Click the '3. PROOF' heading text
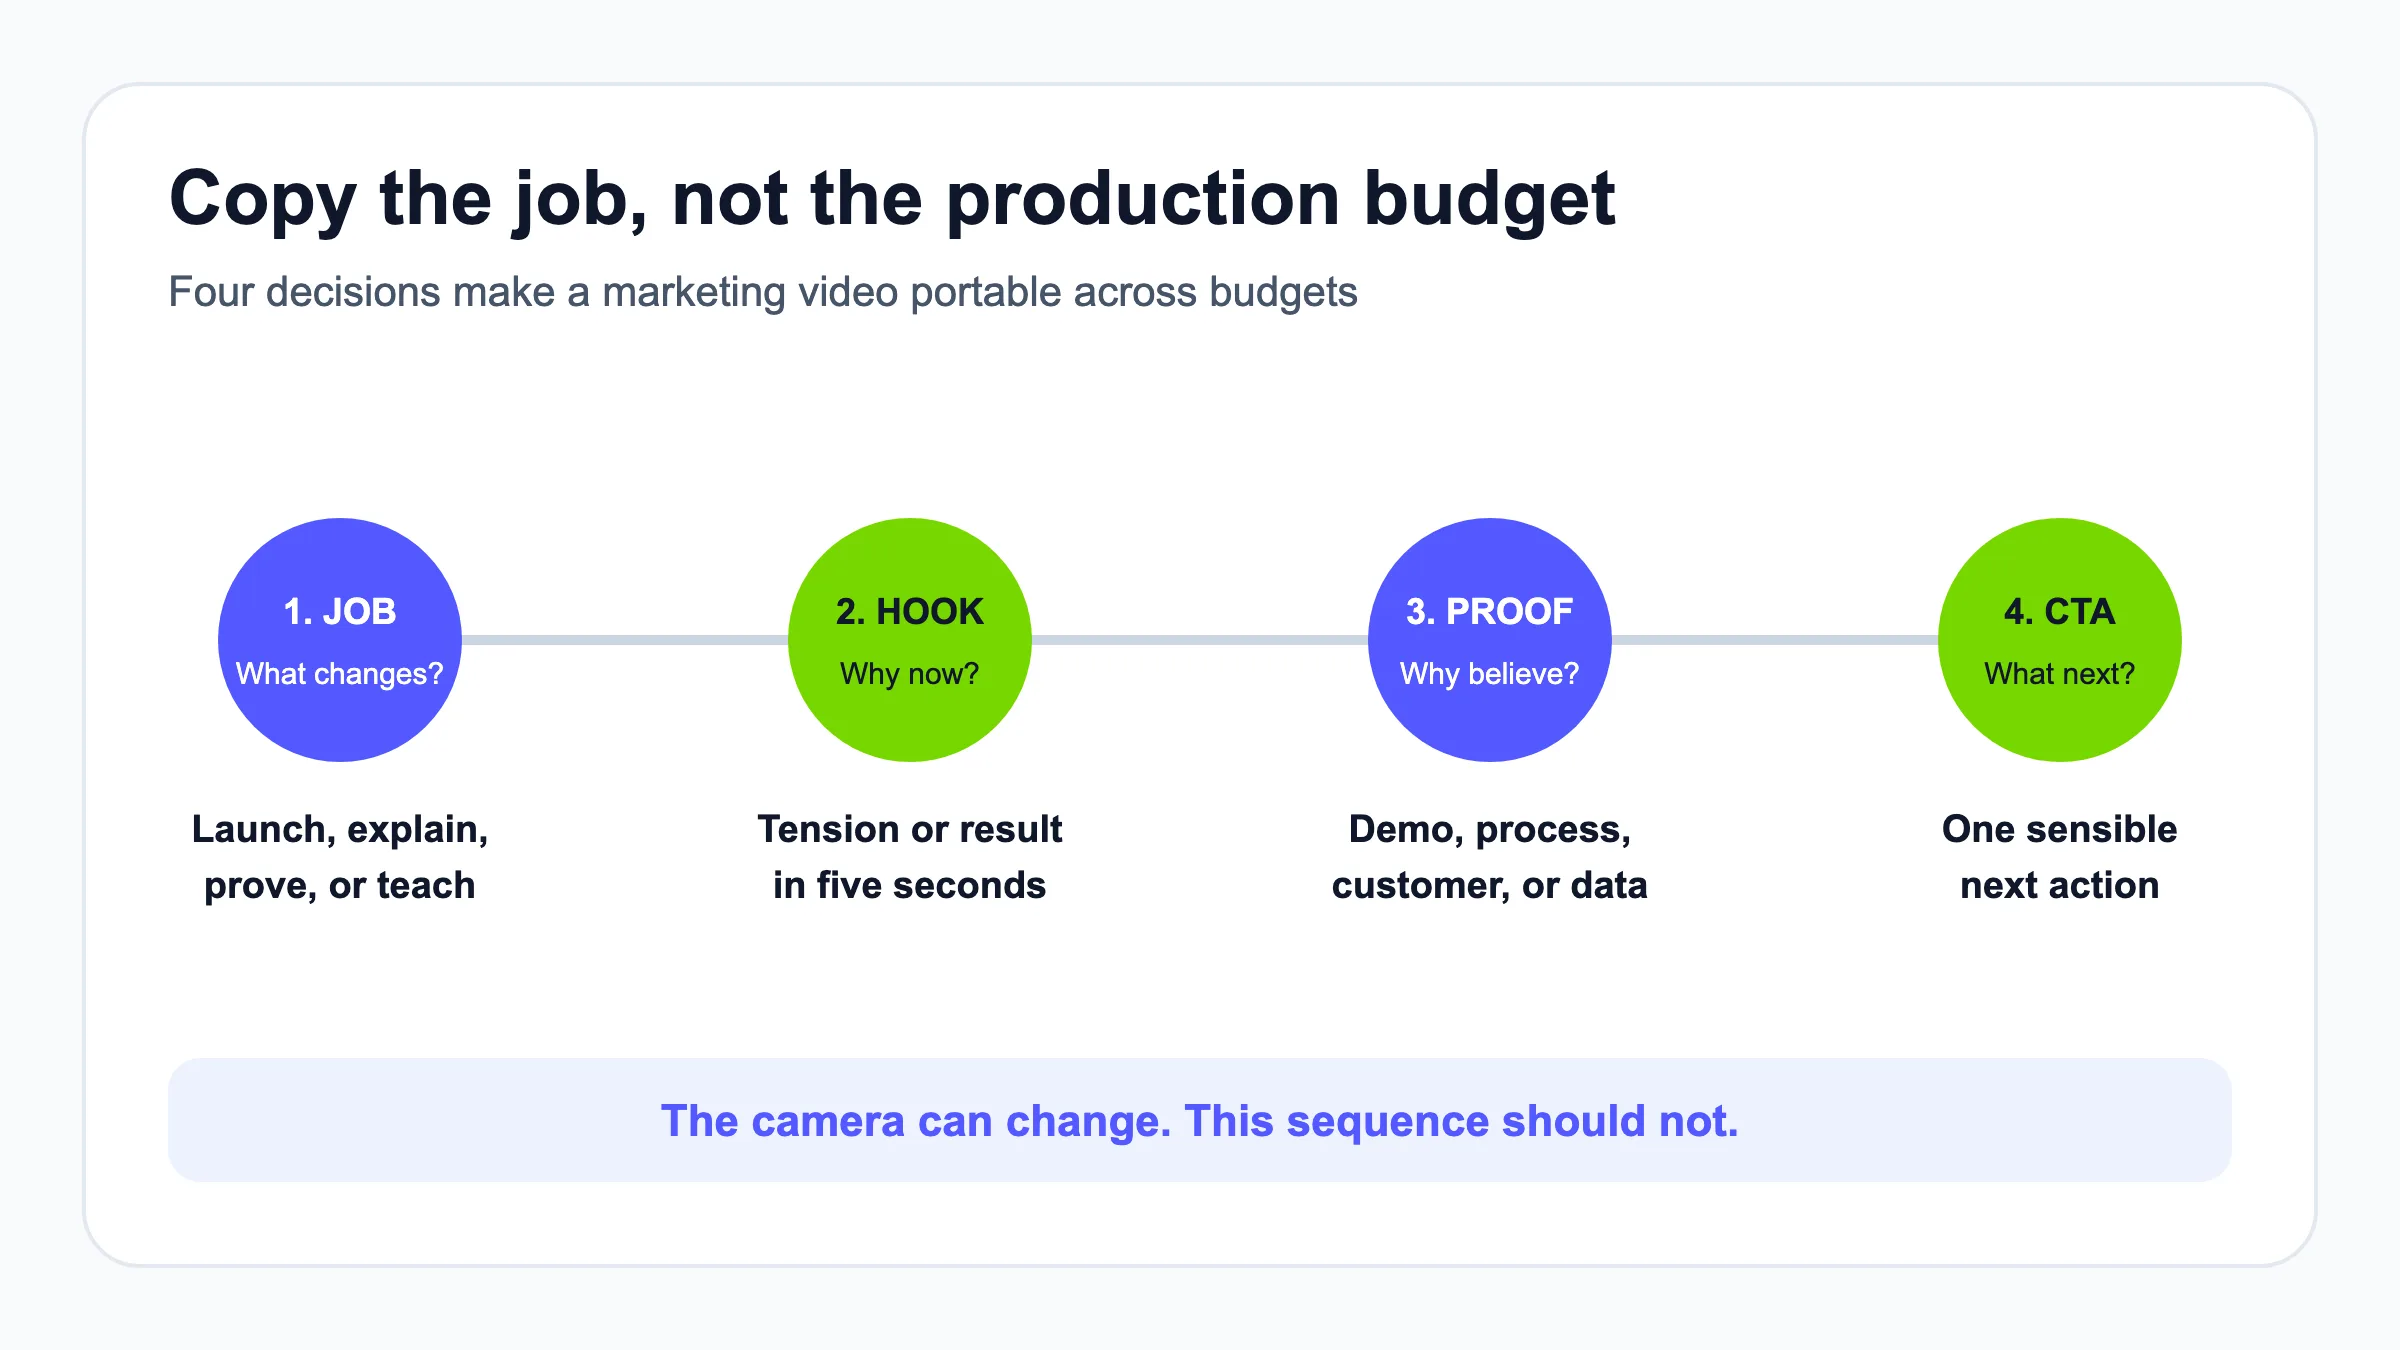Viewport: 2400px width, 1350px height. 1490,611
